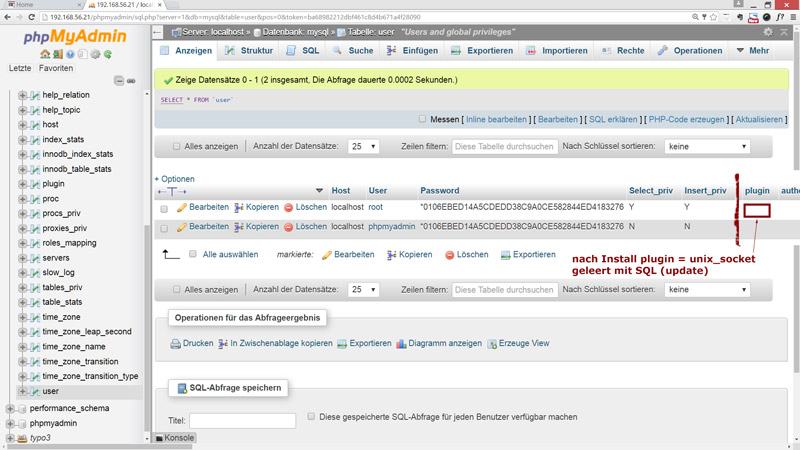Switch to the Struktur tab
Viewport: 800px width, 450px height.
pyautogui.click(x=249, y=51)
